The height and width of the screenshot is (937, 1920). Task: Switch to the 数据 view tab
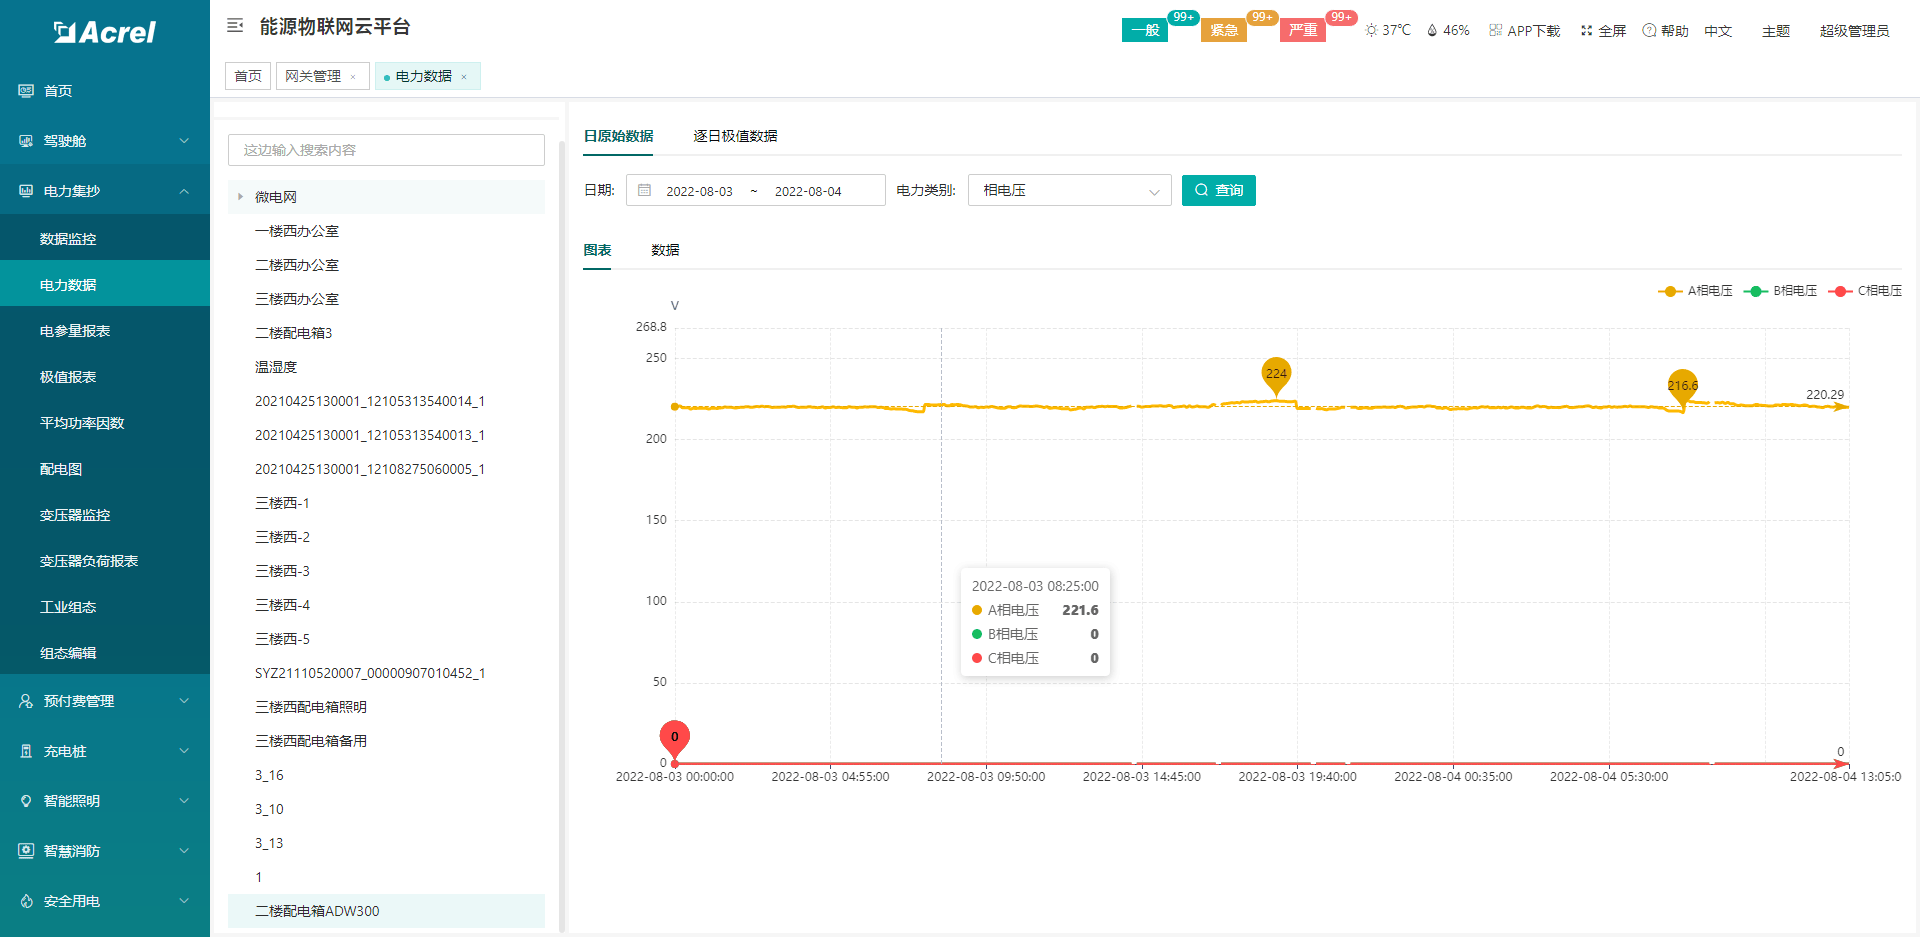(x=665, y=250)
